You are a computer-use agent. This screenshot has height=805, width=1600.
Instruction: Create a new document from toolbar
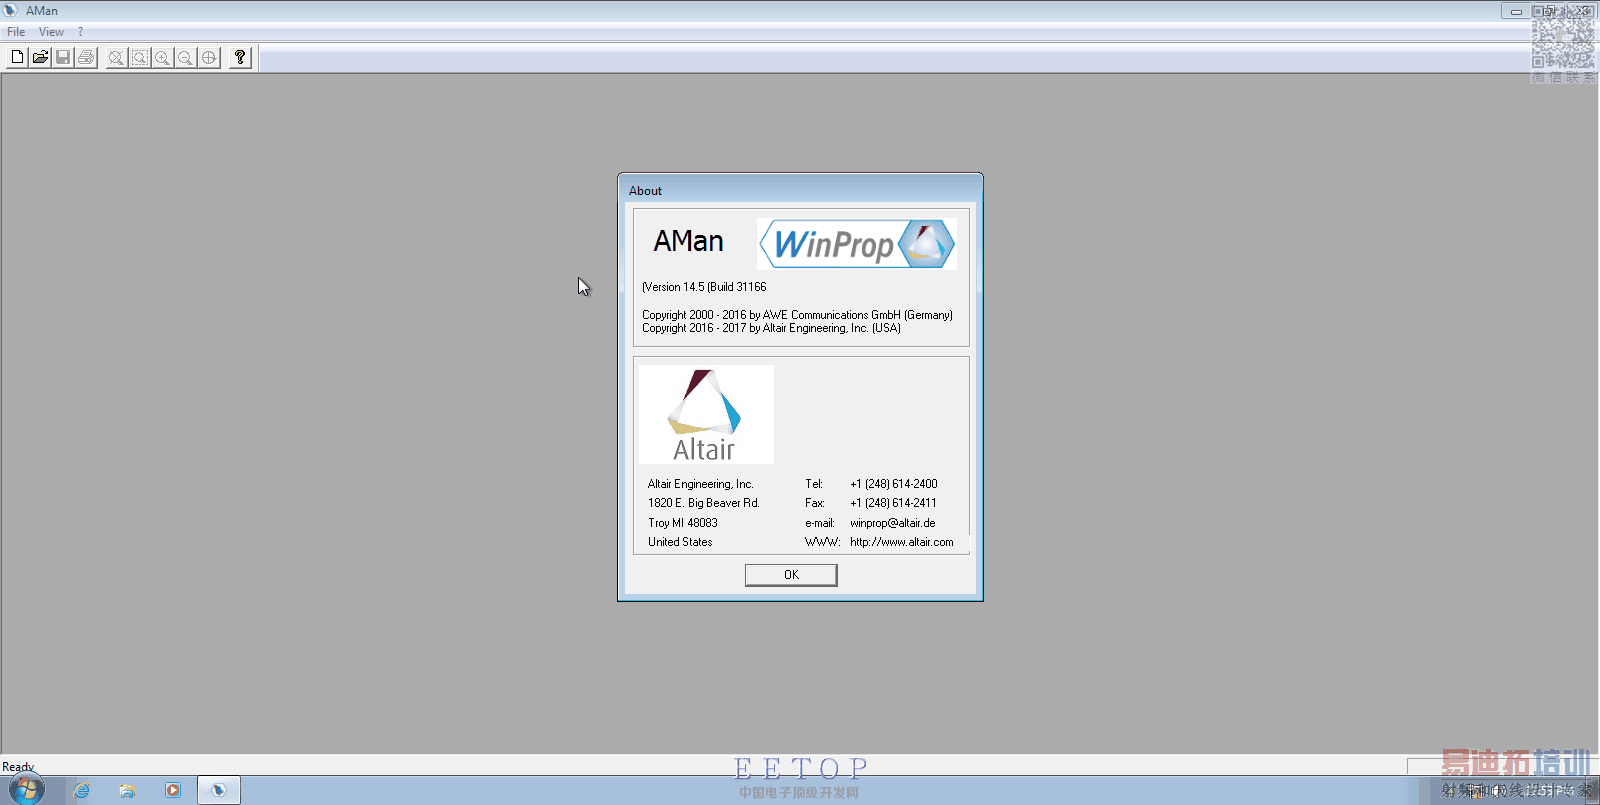(x=17, y=58)
